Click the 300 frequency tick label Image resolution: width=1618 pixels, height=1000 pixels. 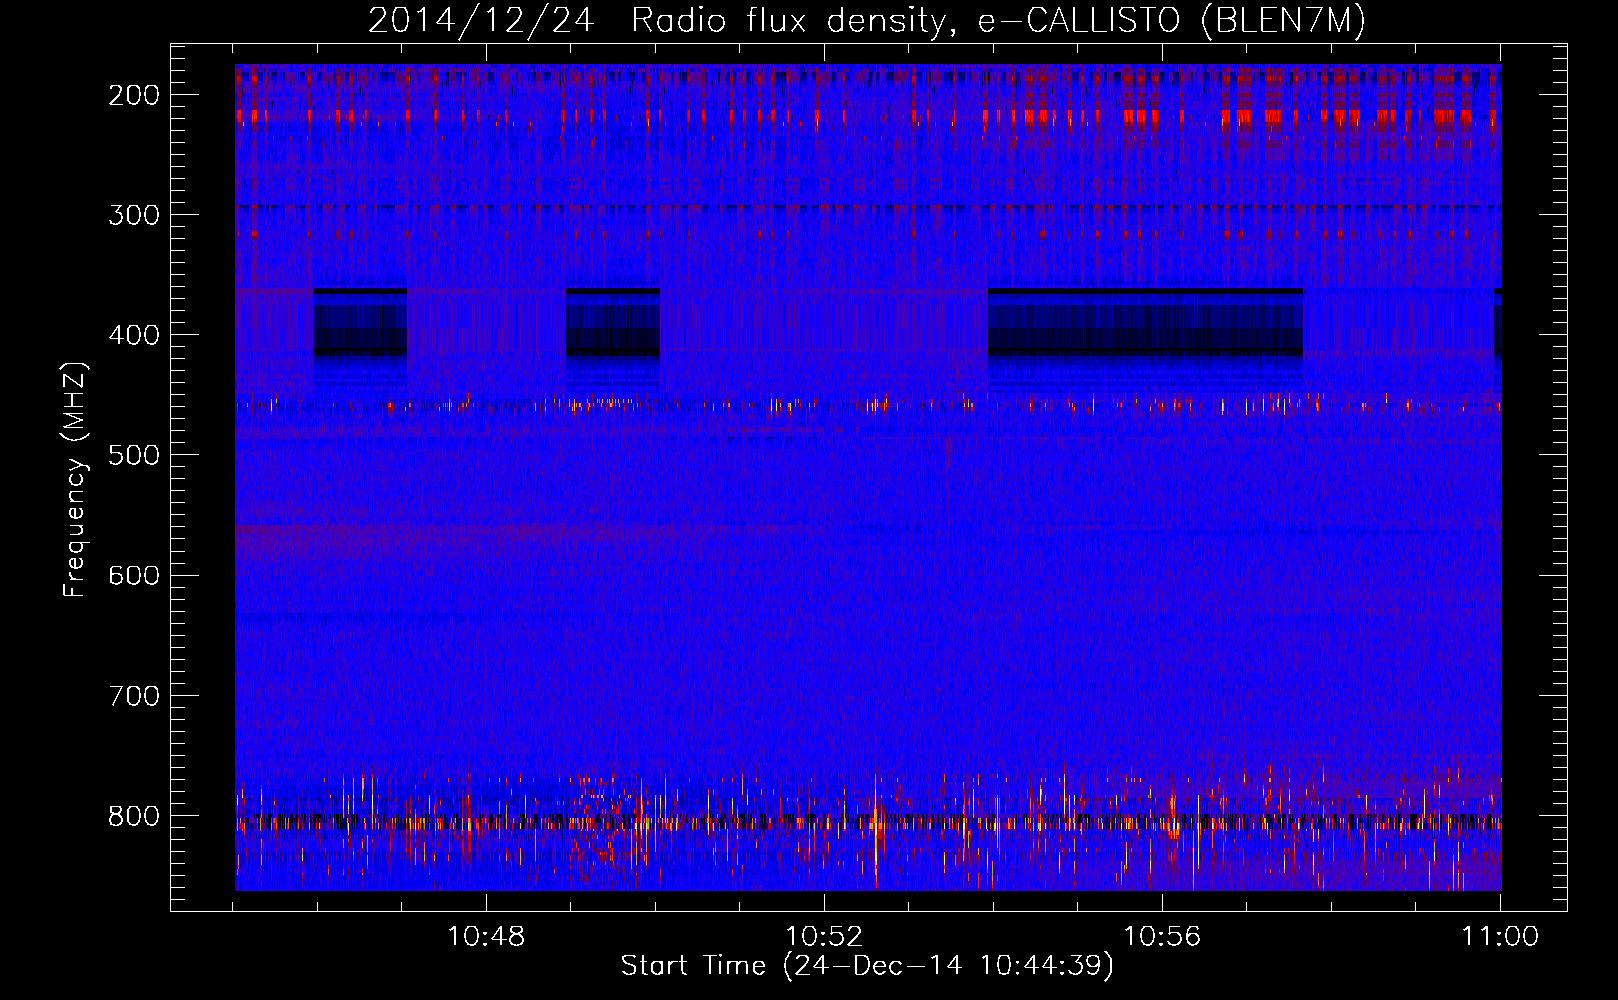[x=133, y=215]
